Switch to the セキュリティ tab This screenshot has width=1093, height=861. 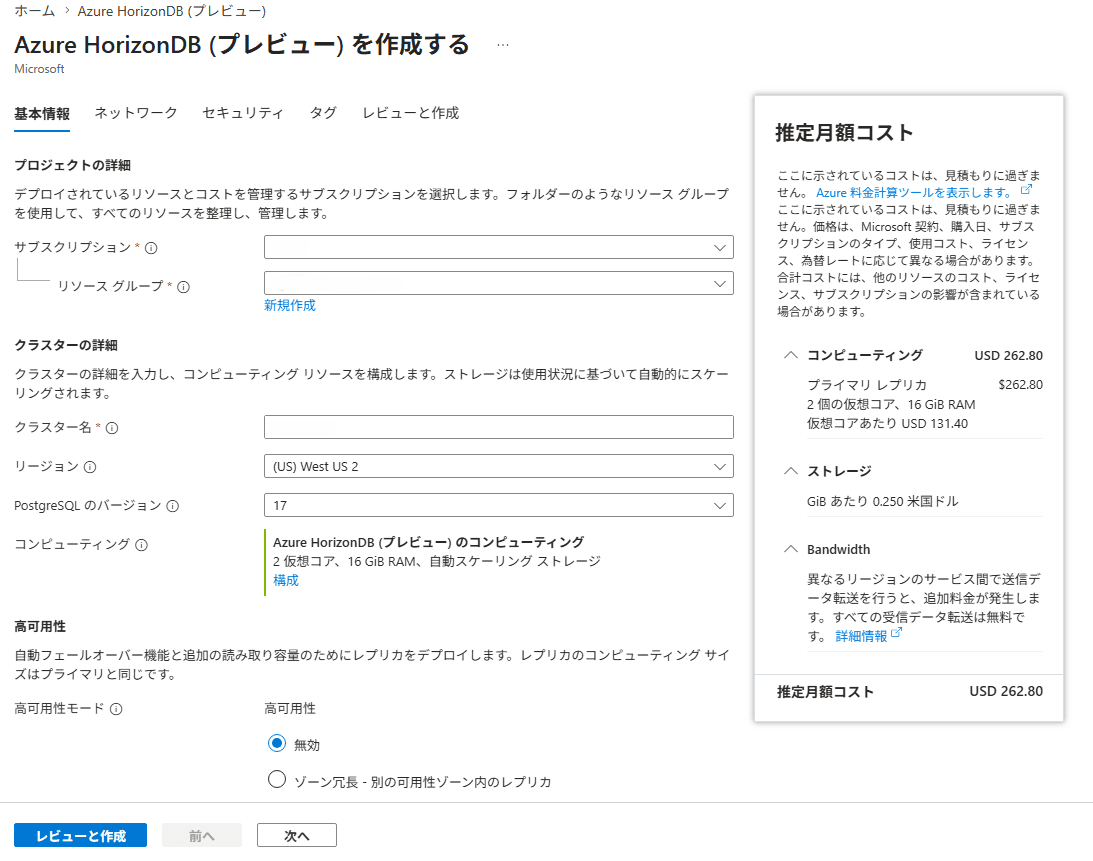coord(243,113)
